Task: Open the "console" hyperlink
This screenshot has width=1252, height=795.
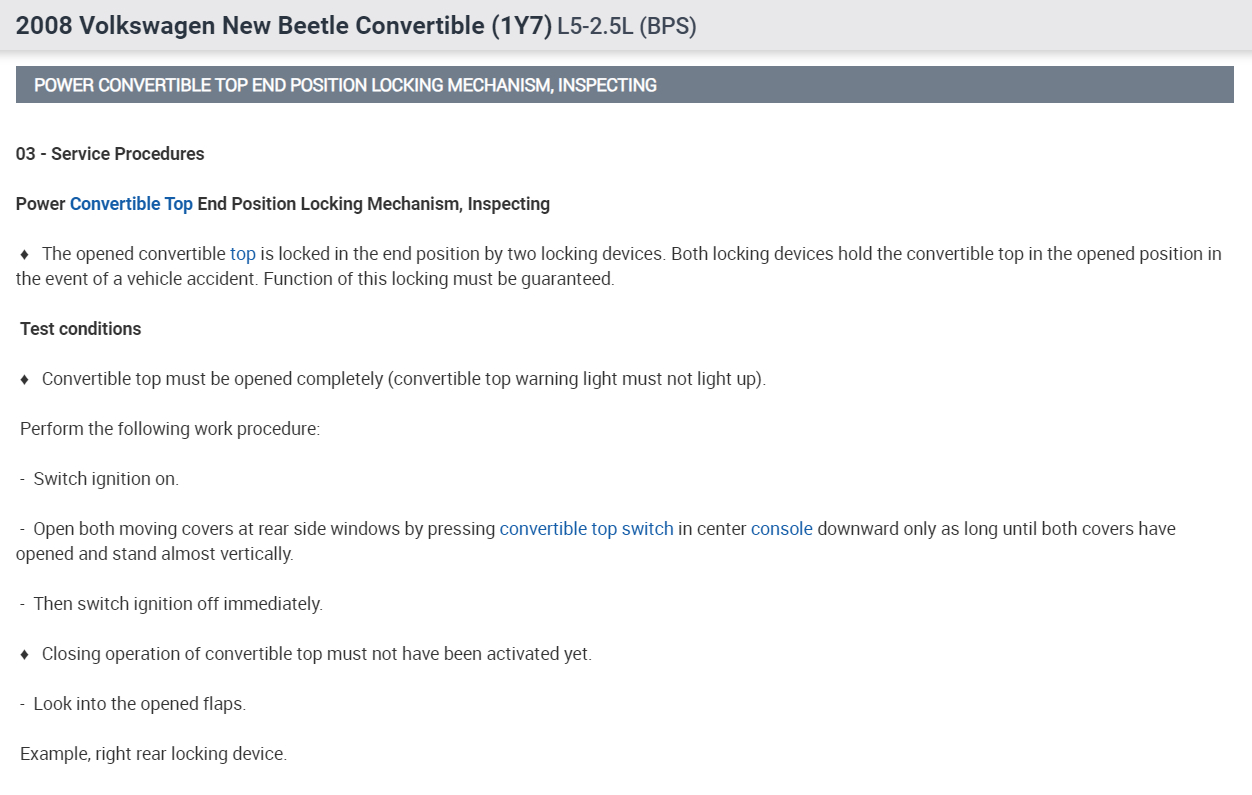Action: coord(781,529)
